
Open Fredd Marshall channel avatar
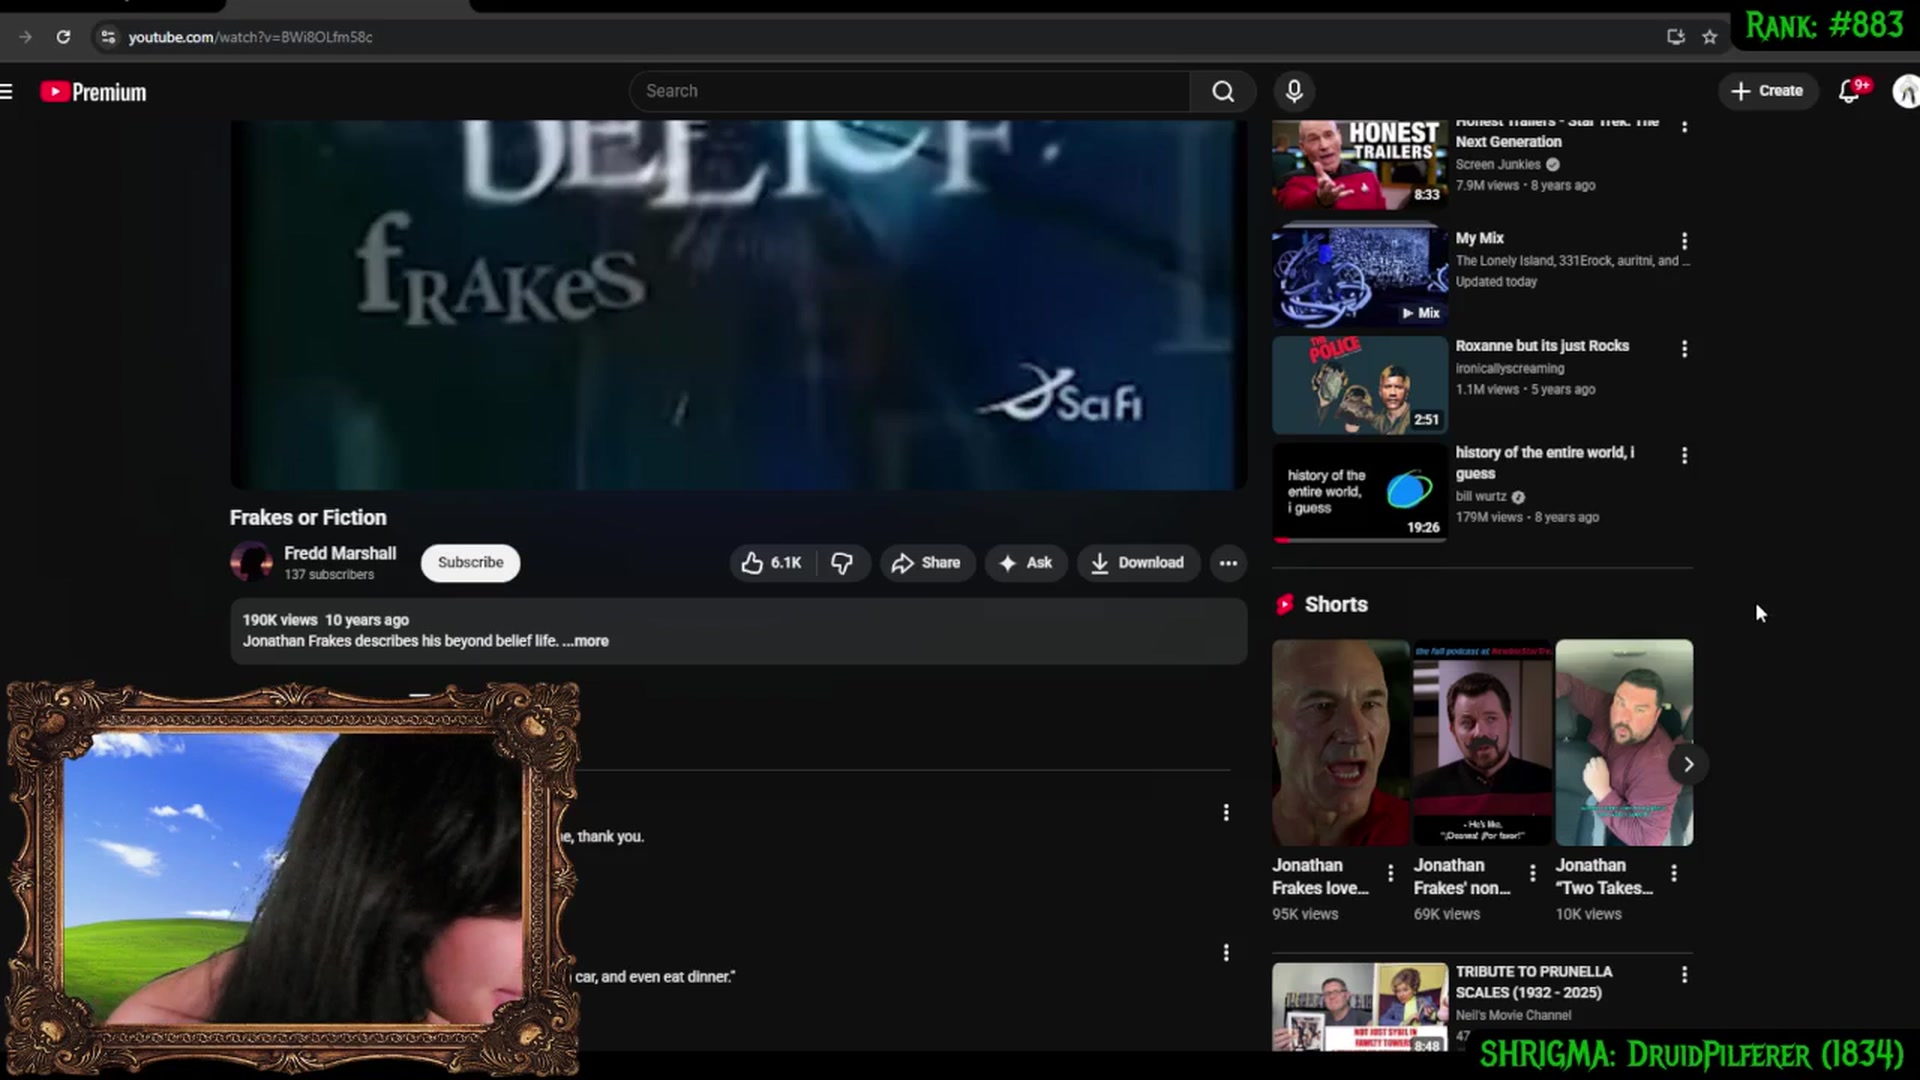click(x=251, y=562)
